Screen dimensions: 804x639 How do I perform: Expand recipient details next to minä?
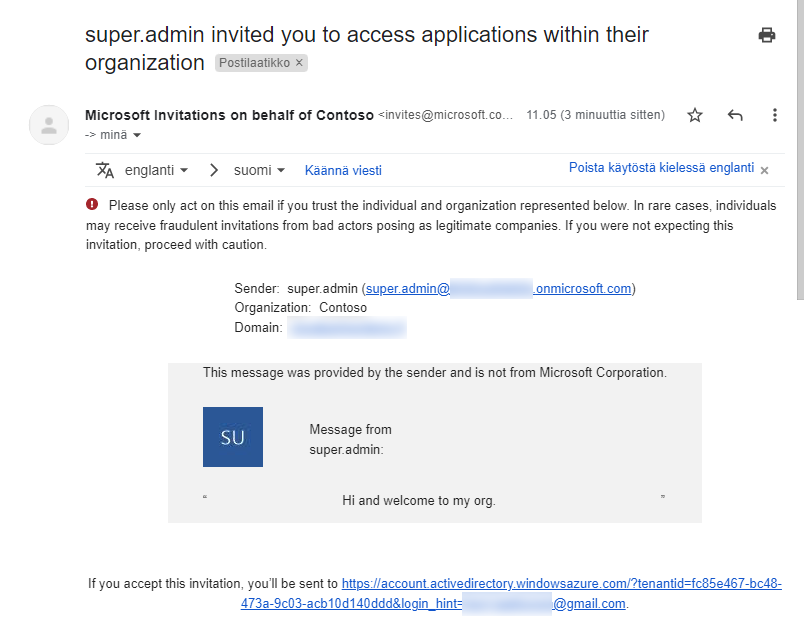pos(137,135)
